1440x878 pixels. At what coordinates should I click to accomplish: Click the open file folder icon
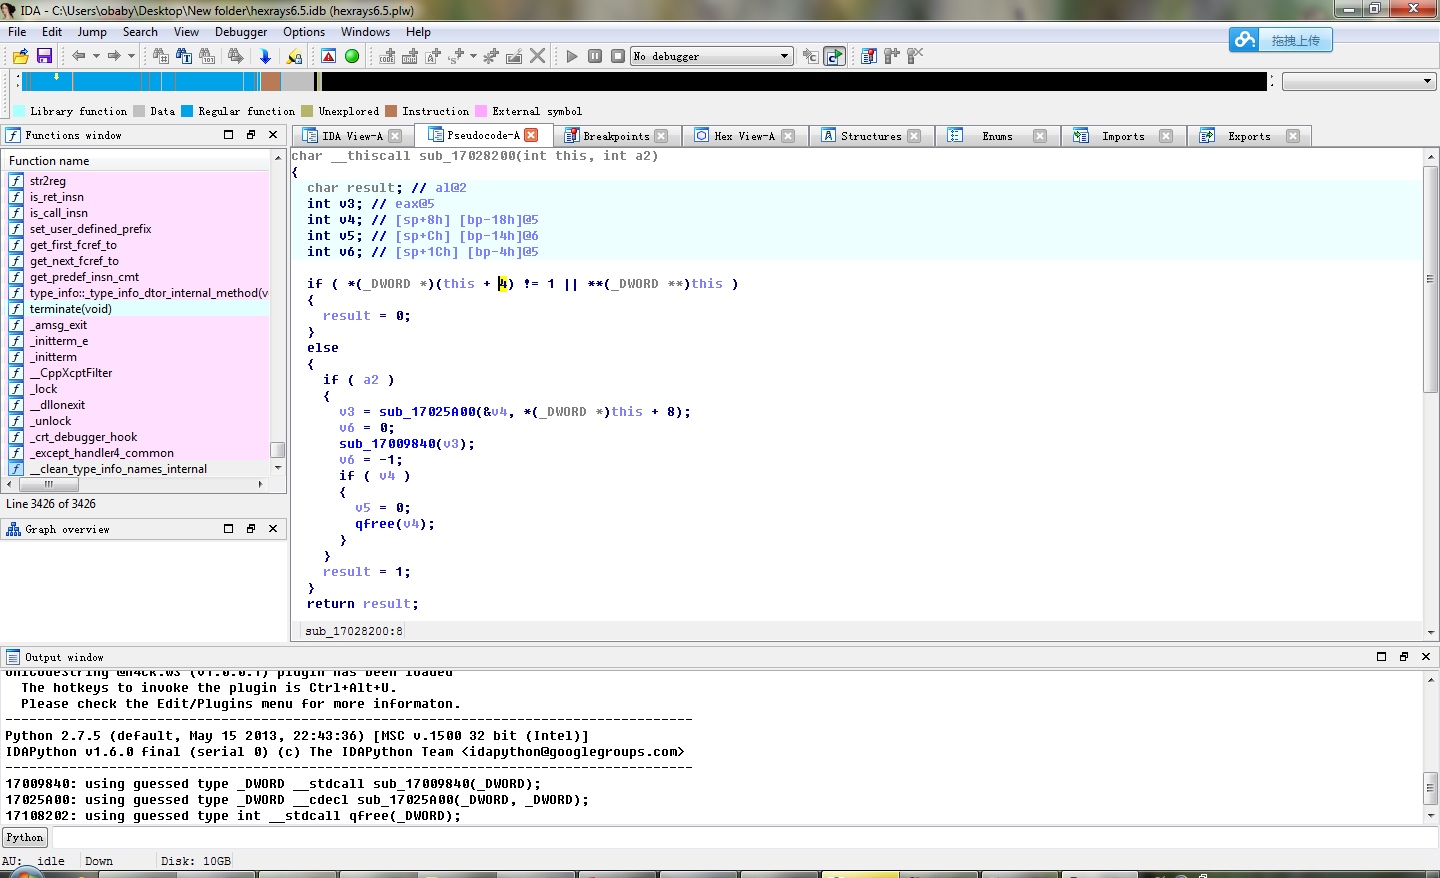pos(20,56)
